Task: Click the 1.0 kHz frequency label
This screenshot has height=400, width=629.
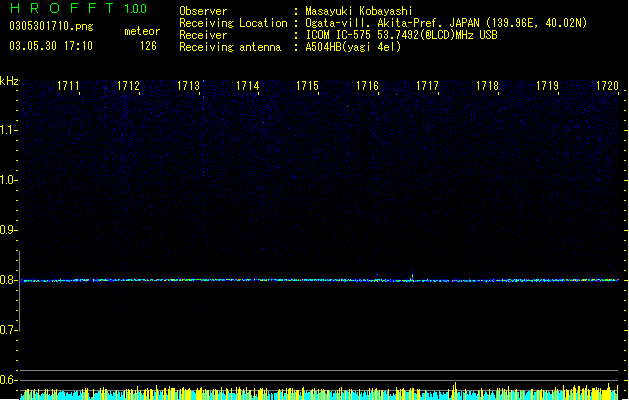Action: [8, 180]
